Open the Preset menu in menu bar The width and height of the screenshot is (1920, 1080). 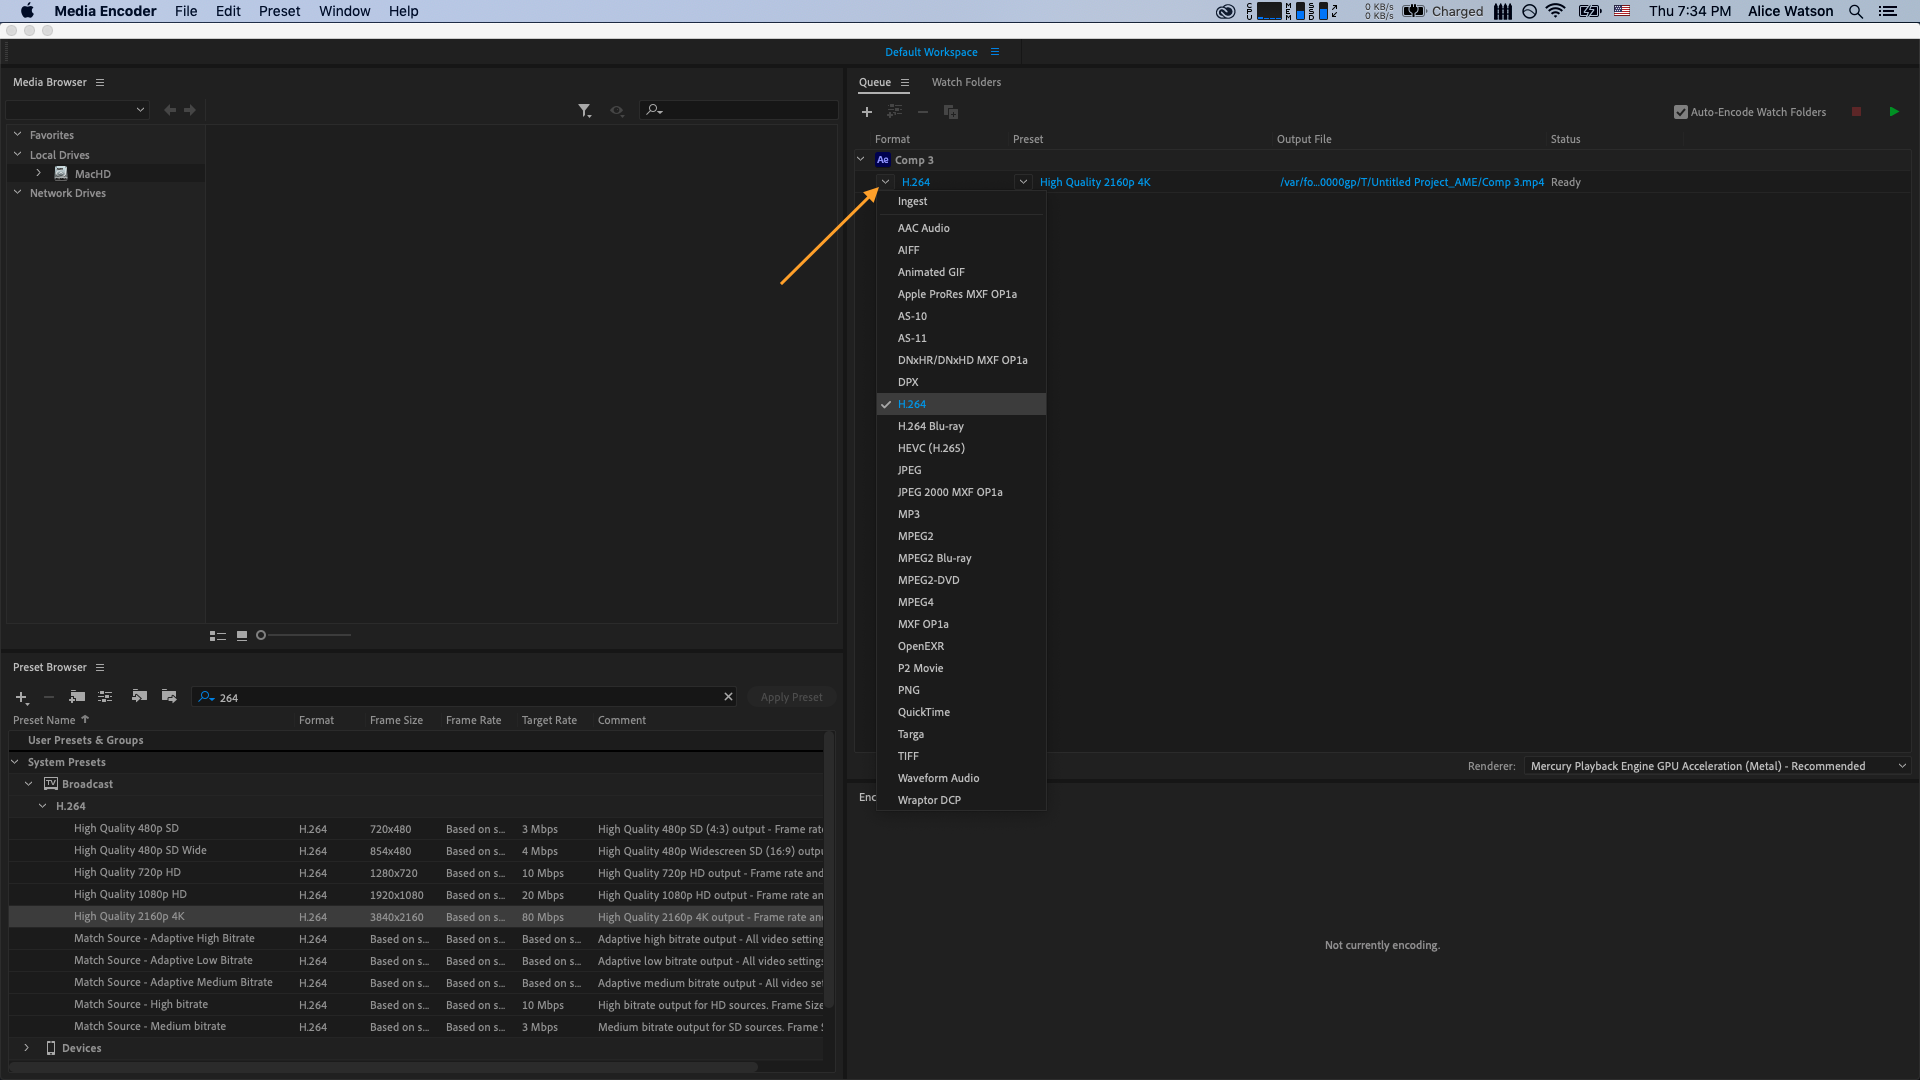279,11
